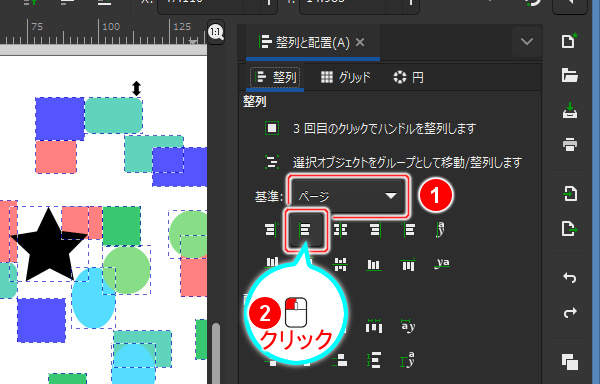Align right edges to anchor's left edge
The height and width of the screenshot is (384, 600).
pyautogui.click(x=271, y=229)
